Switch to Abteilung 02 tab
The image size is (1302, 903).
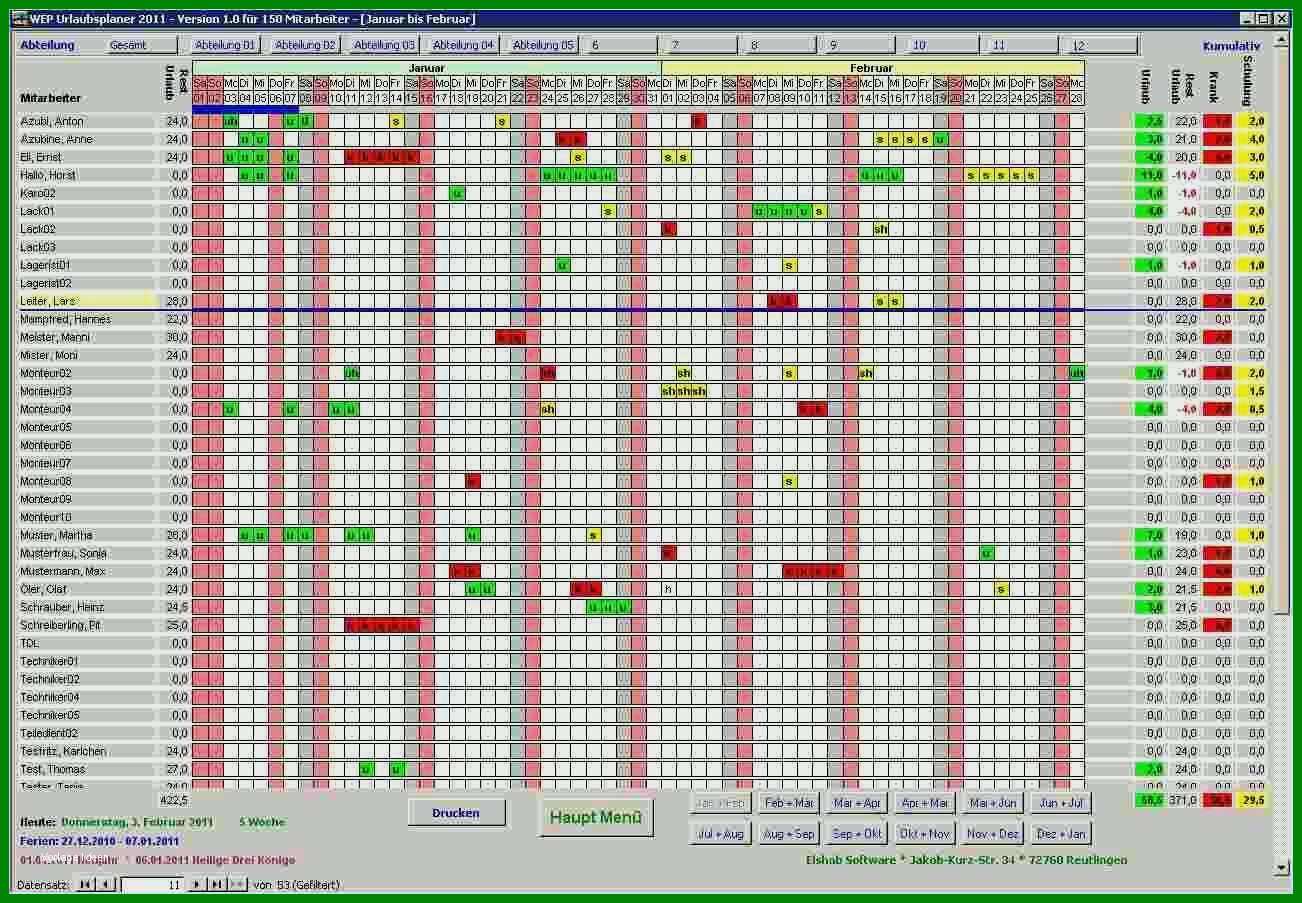[x=305, y=45]
